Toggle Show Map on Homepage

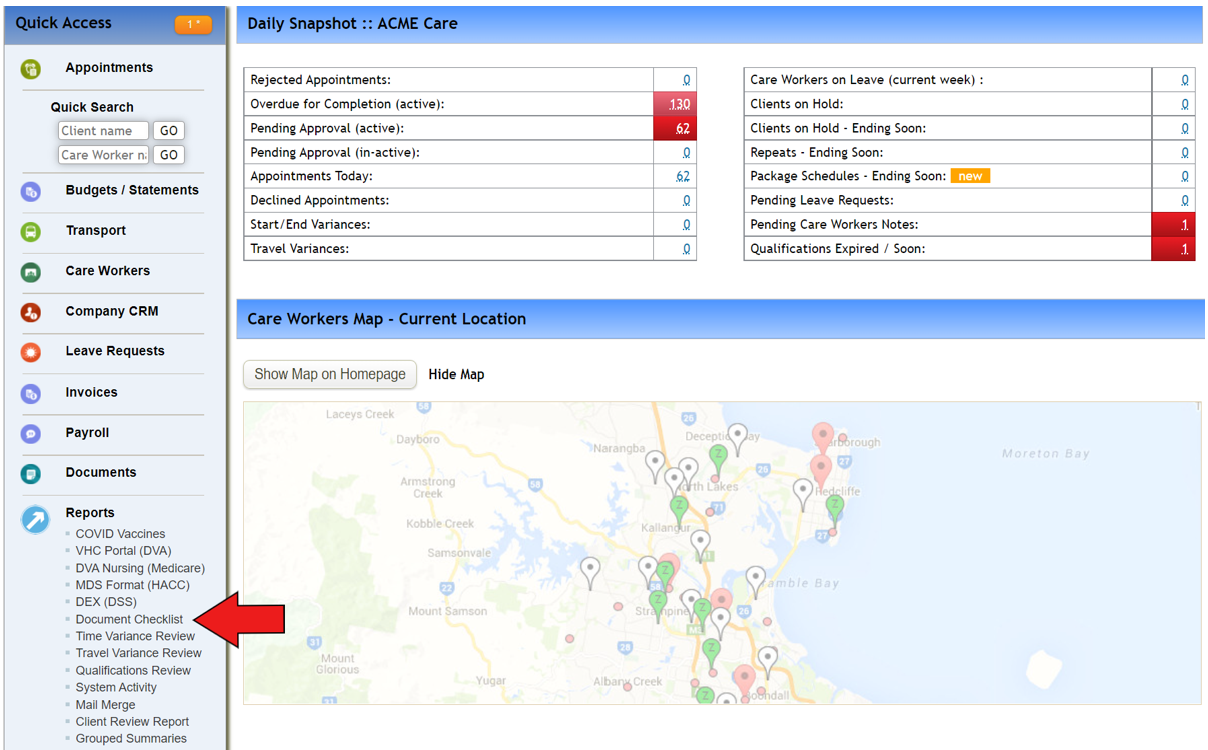[330, 374]
